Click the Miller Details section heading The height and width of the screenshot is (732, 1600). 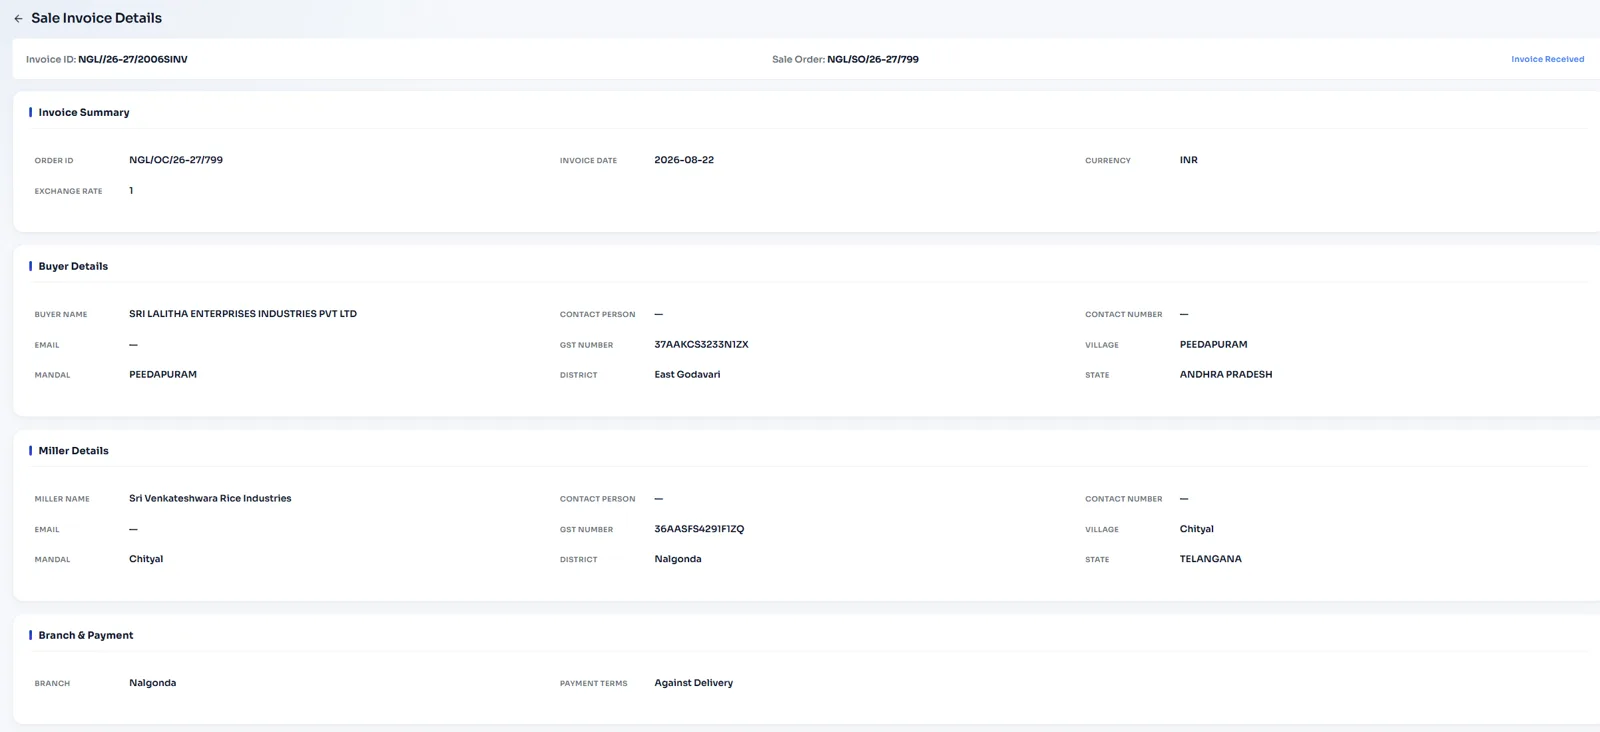coord(74,451)
